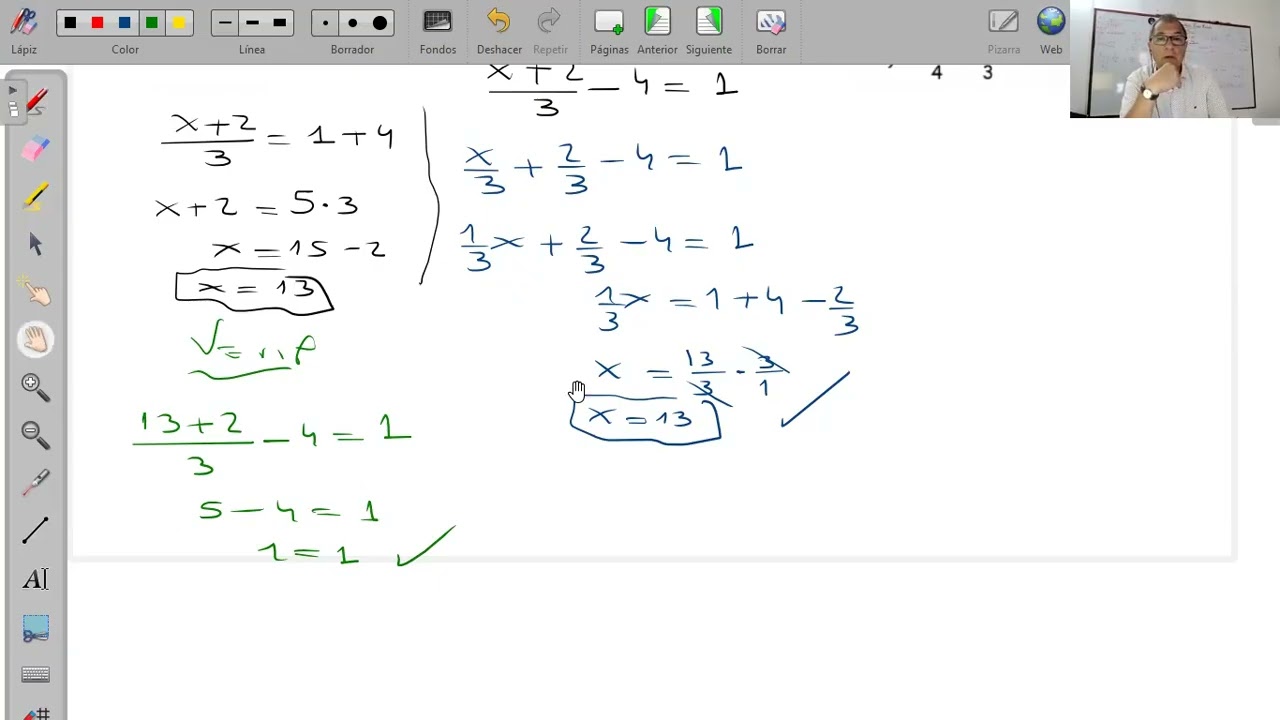Viewport: 1280px width, 720px height.
Task: Select the arrow pointer tool
Action: coord(35,244)
